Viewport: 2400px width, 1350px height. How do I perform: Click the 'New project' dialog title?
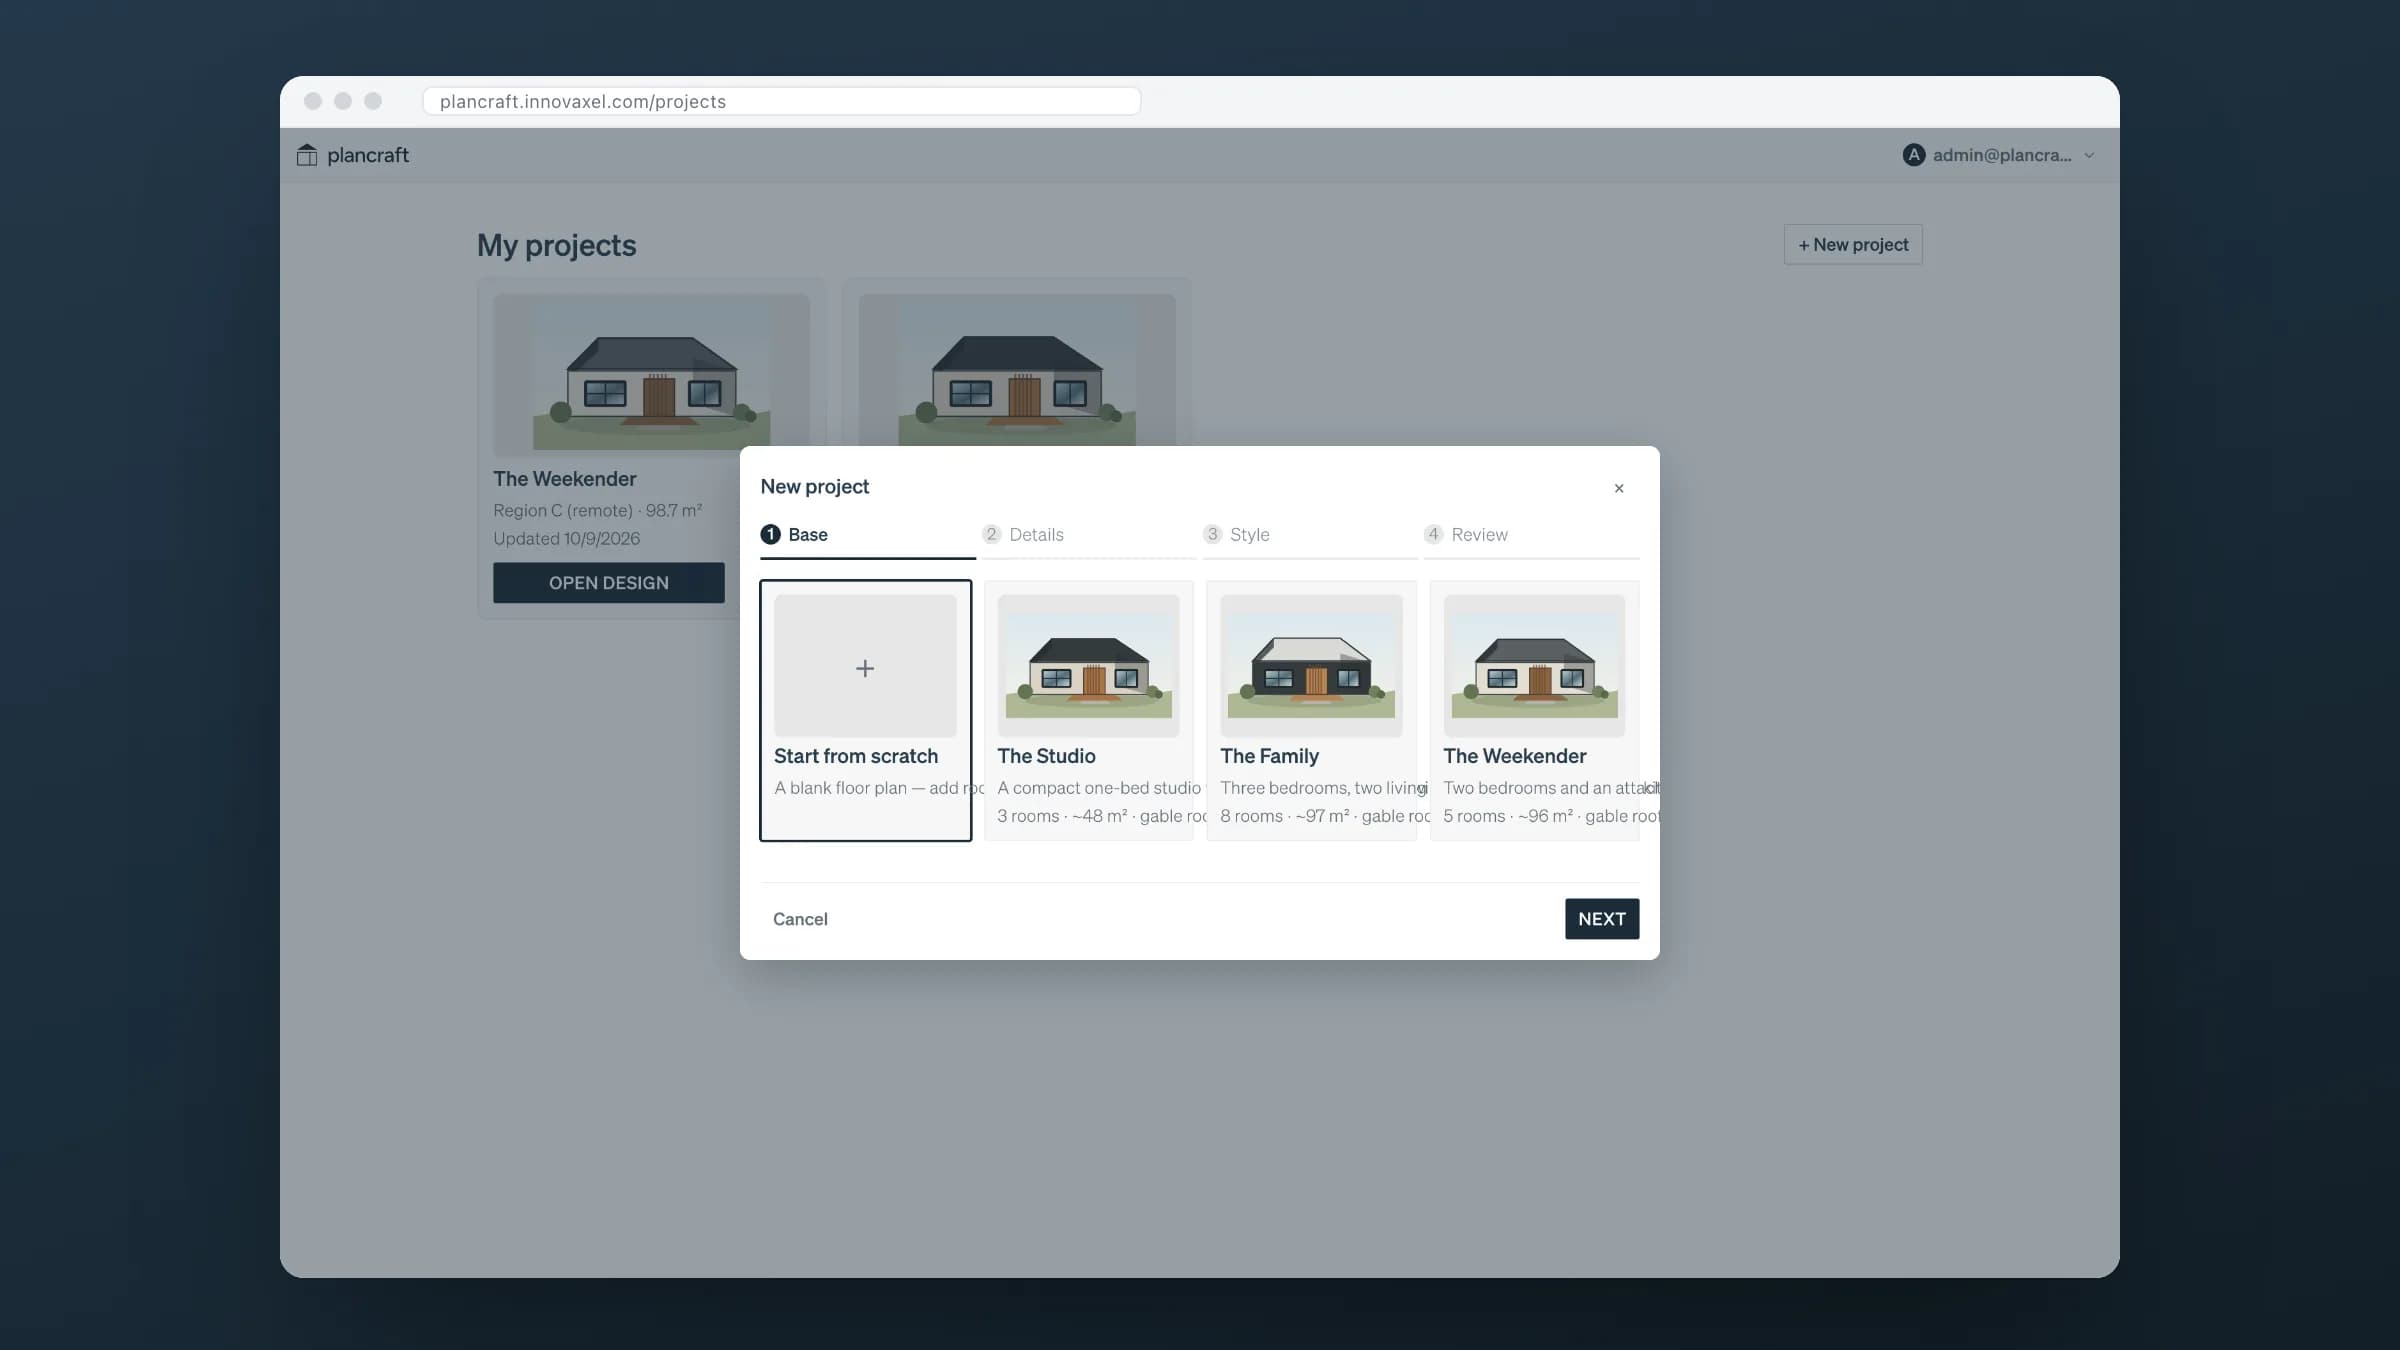tap(815, 487)
